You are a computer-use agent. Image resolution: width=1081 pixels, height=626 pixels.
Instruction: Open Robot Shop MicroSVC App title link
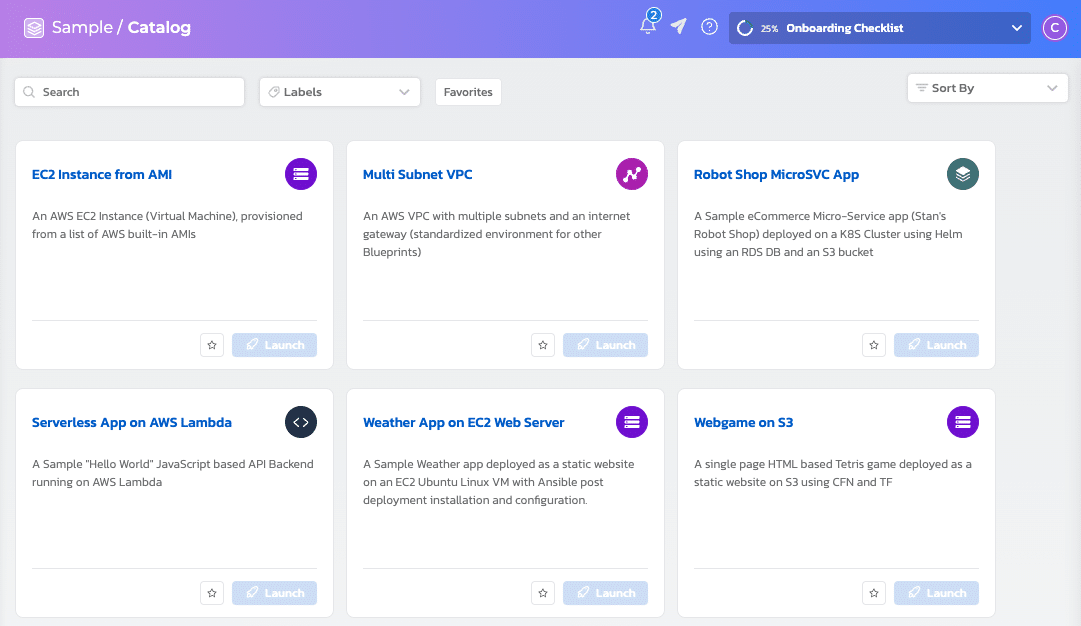pos(776,174)
